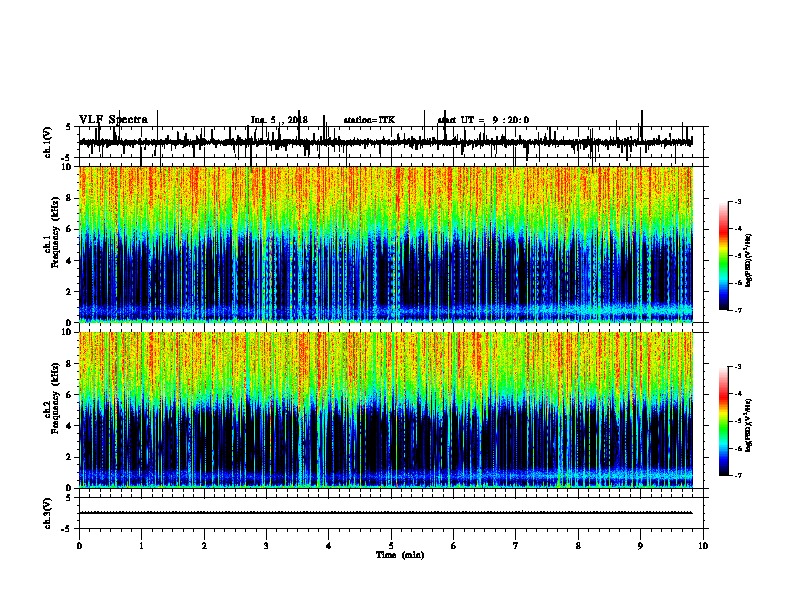792x612 pixels.
Task: Select the "ch.1(V)" axis label
Action: [48, 142]
